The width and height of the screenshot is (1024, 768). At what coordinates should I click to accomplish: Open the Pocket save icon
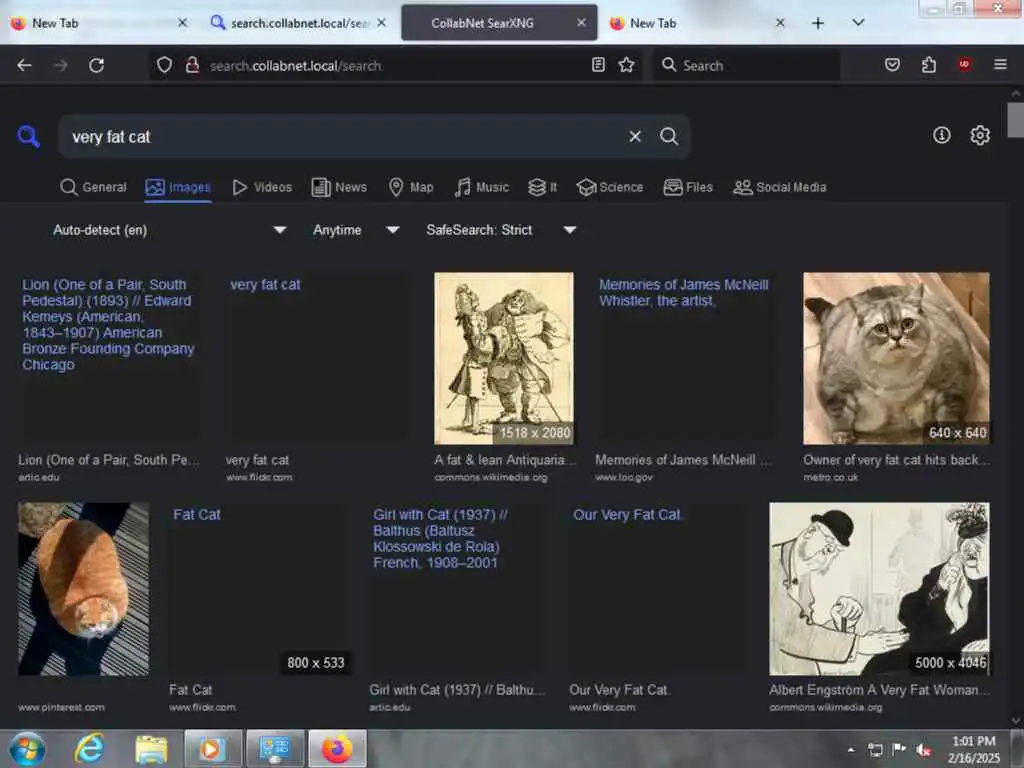(892, 65)
